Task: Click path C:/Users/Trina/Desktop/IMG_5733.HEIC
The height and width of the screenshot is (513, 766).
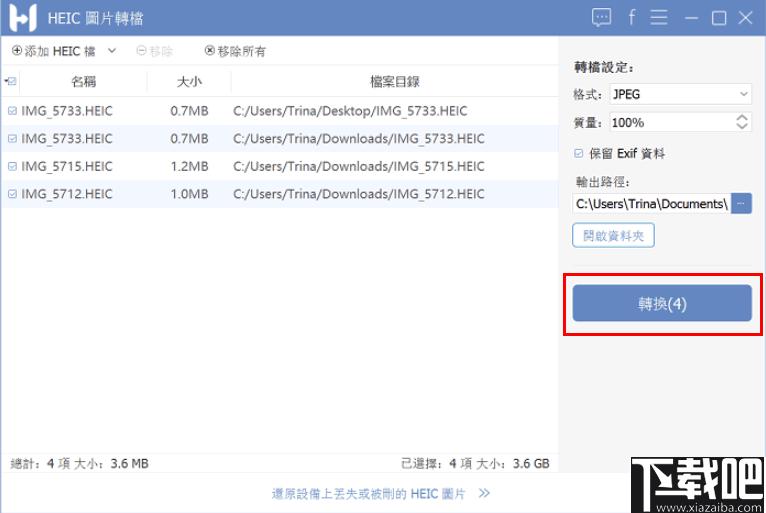Action: point(350,111)
